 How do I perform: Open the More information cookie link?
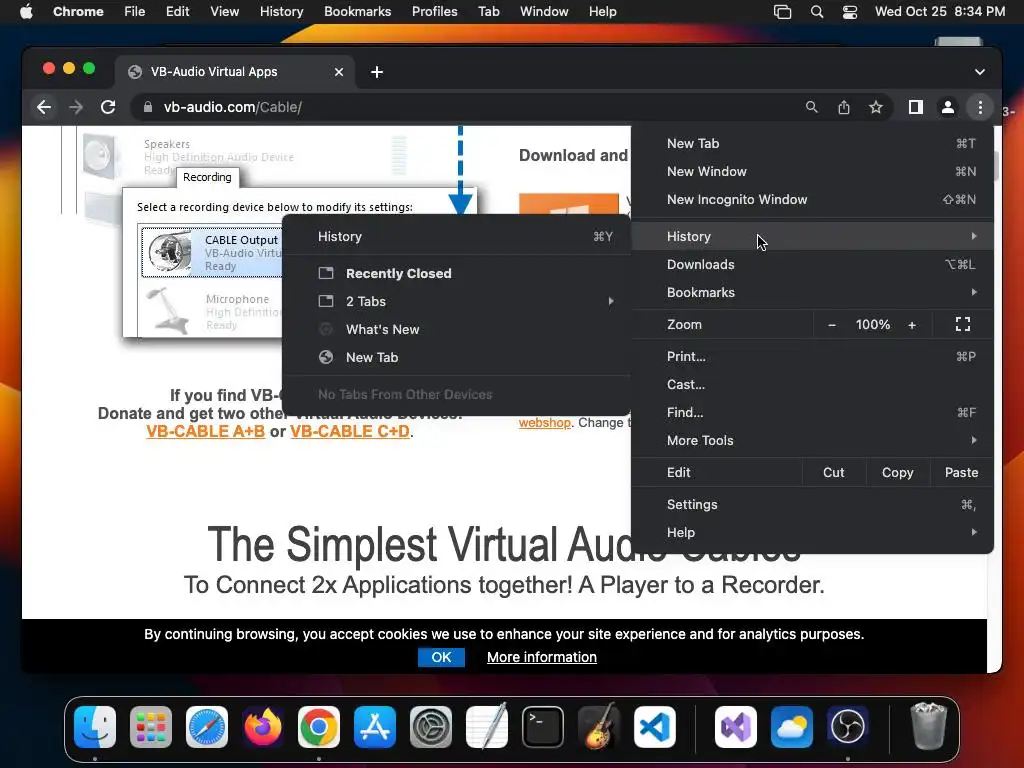[542, 657]
